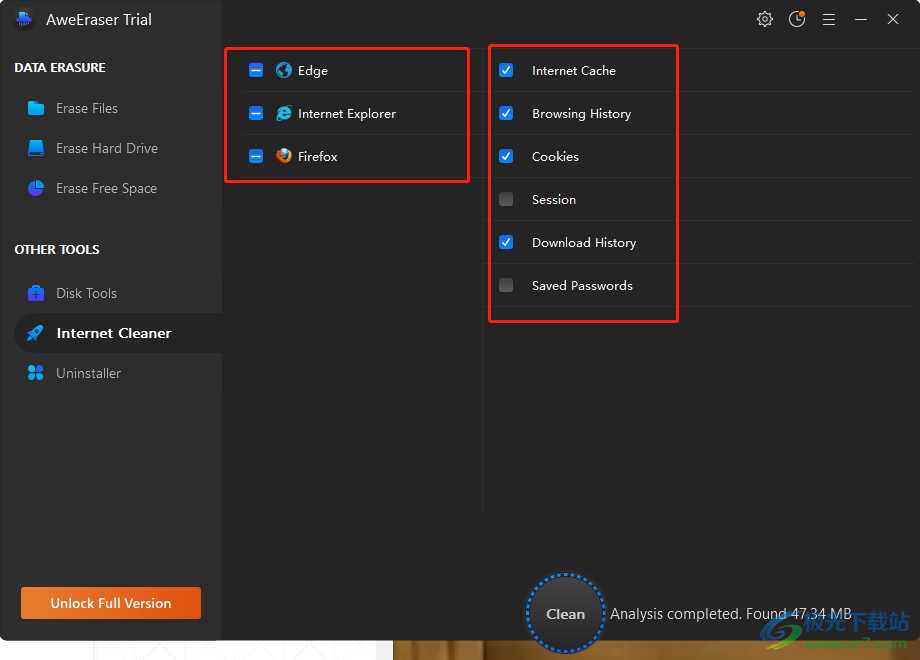Uncheck the Internet Cache checkbox
The height and width of the screenshot is (660, 920).
(506, 70)
